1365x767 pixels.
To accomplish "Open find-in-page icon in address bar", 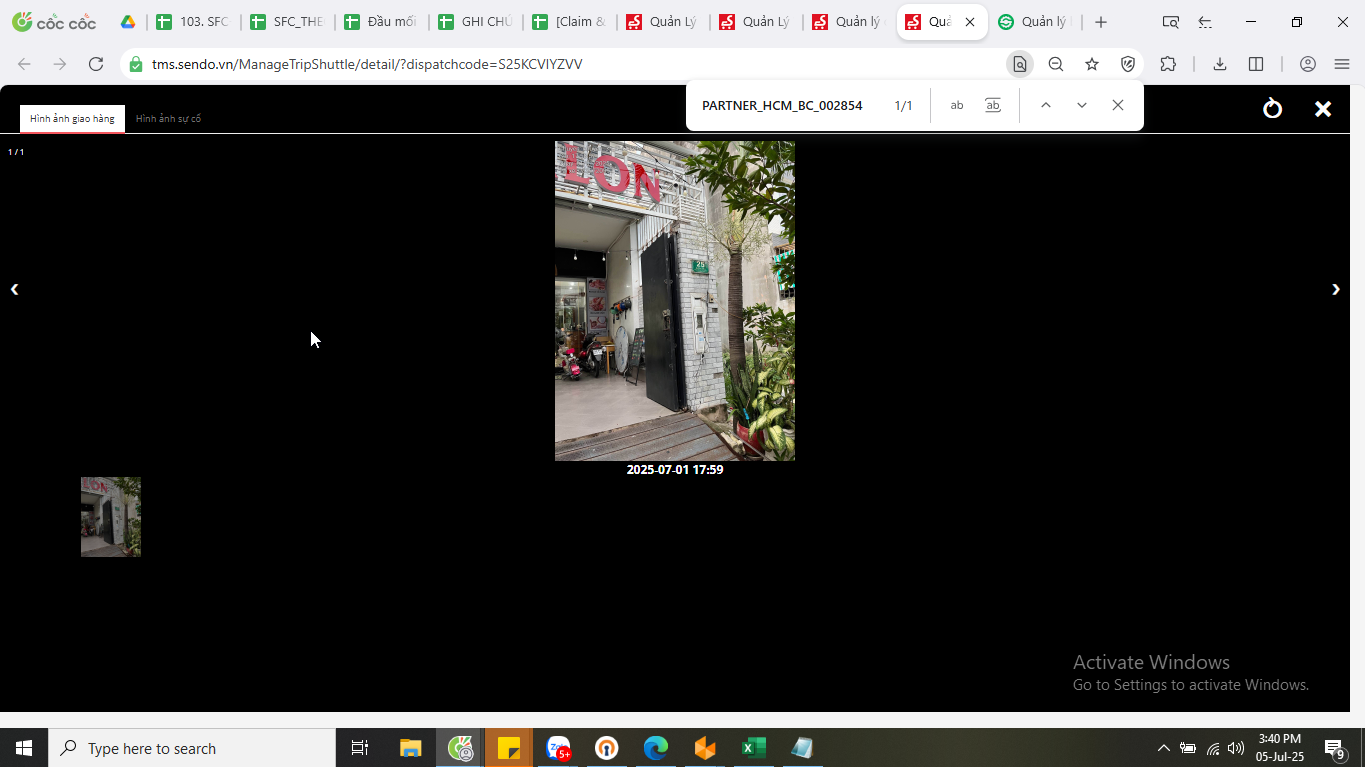I will [x=1020, y=64].
